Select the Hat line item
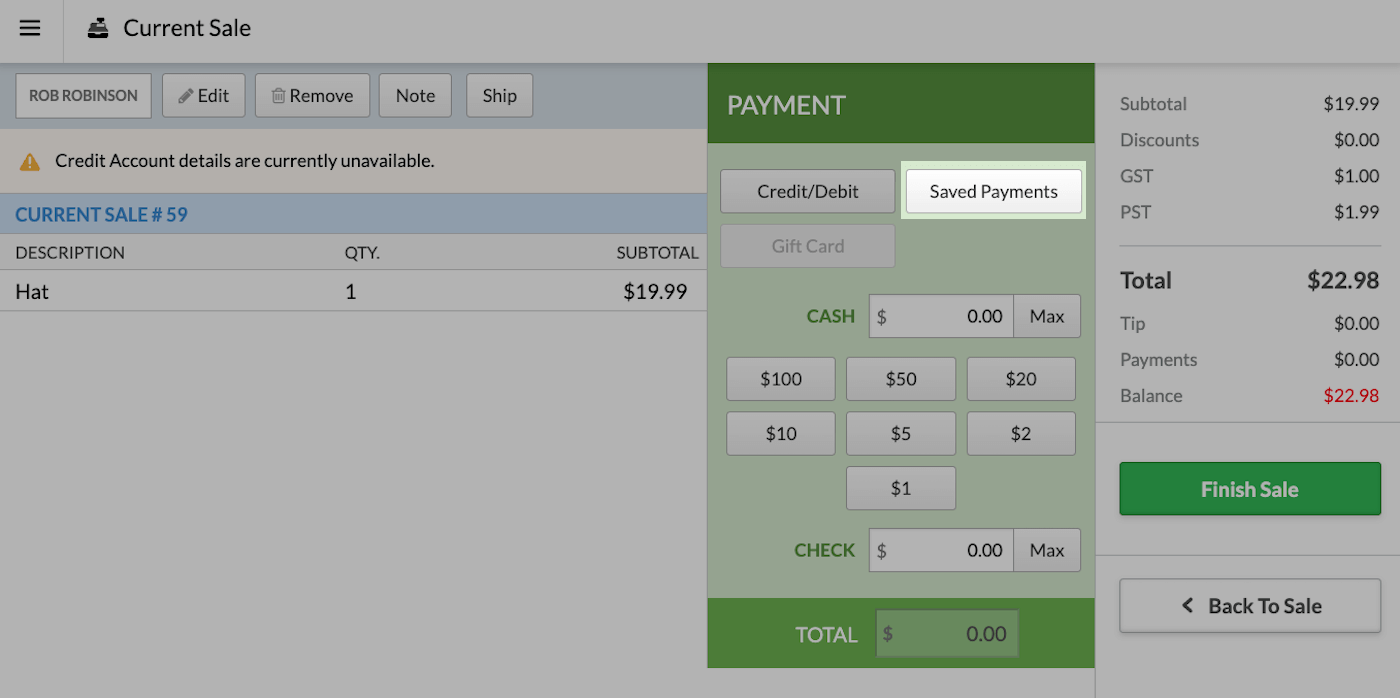This screenshot has width=1400, height=698. 353,292
